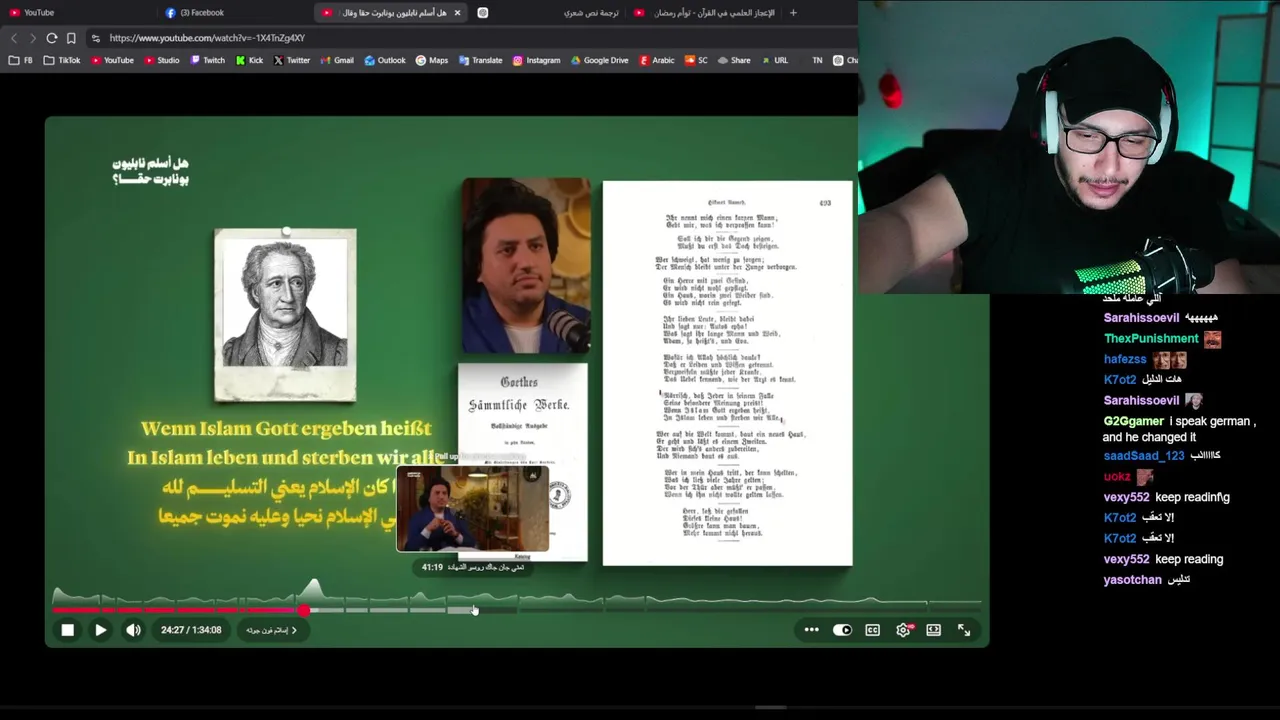
Task: Toggle the autoplay switch
Action: pos(842,630)
